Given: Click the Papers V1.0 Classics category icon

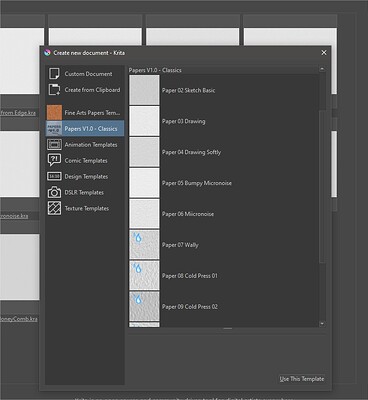Looking at the screenshot, I should tap(54, 128).
